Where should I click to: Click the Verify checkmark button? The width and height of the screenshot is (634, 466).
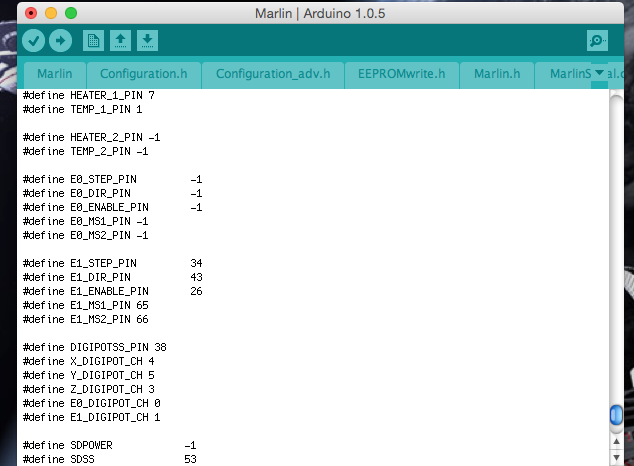34,41
